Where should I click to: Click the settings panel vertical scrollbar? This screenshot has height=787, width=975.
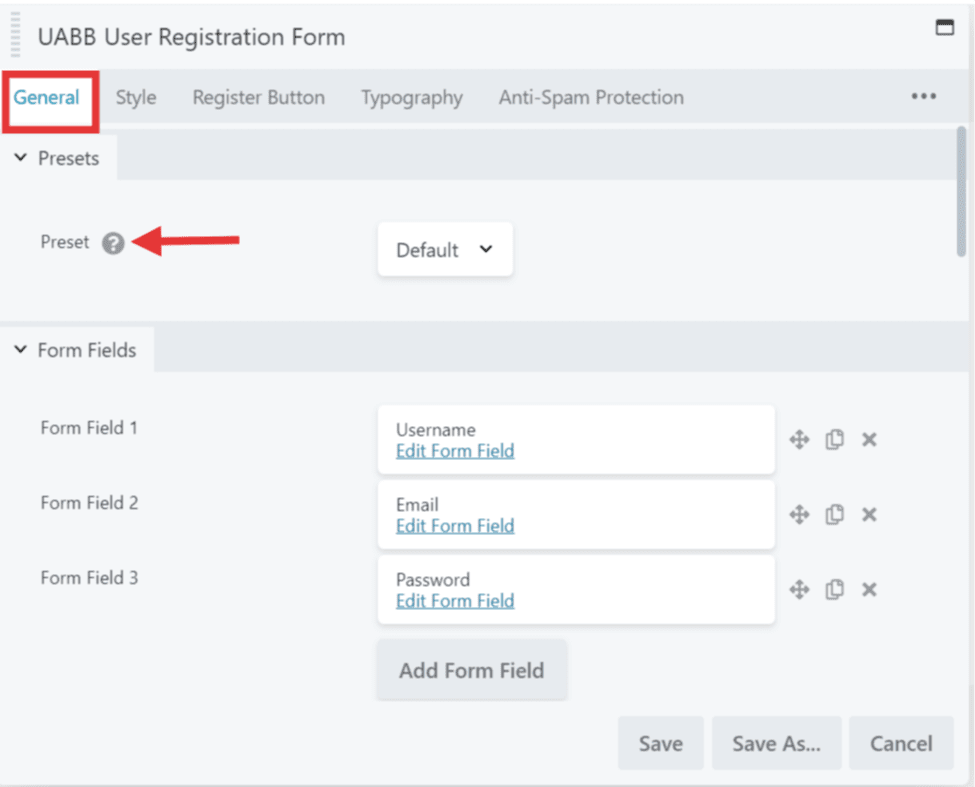coord(961,190)
